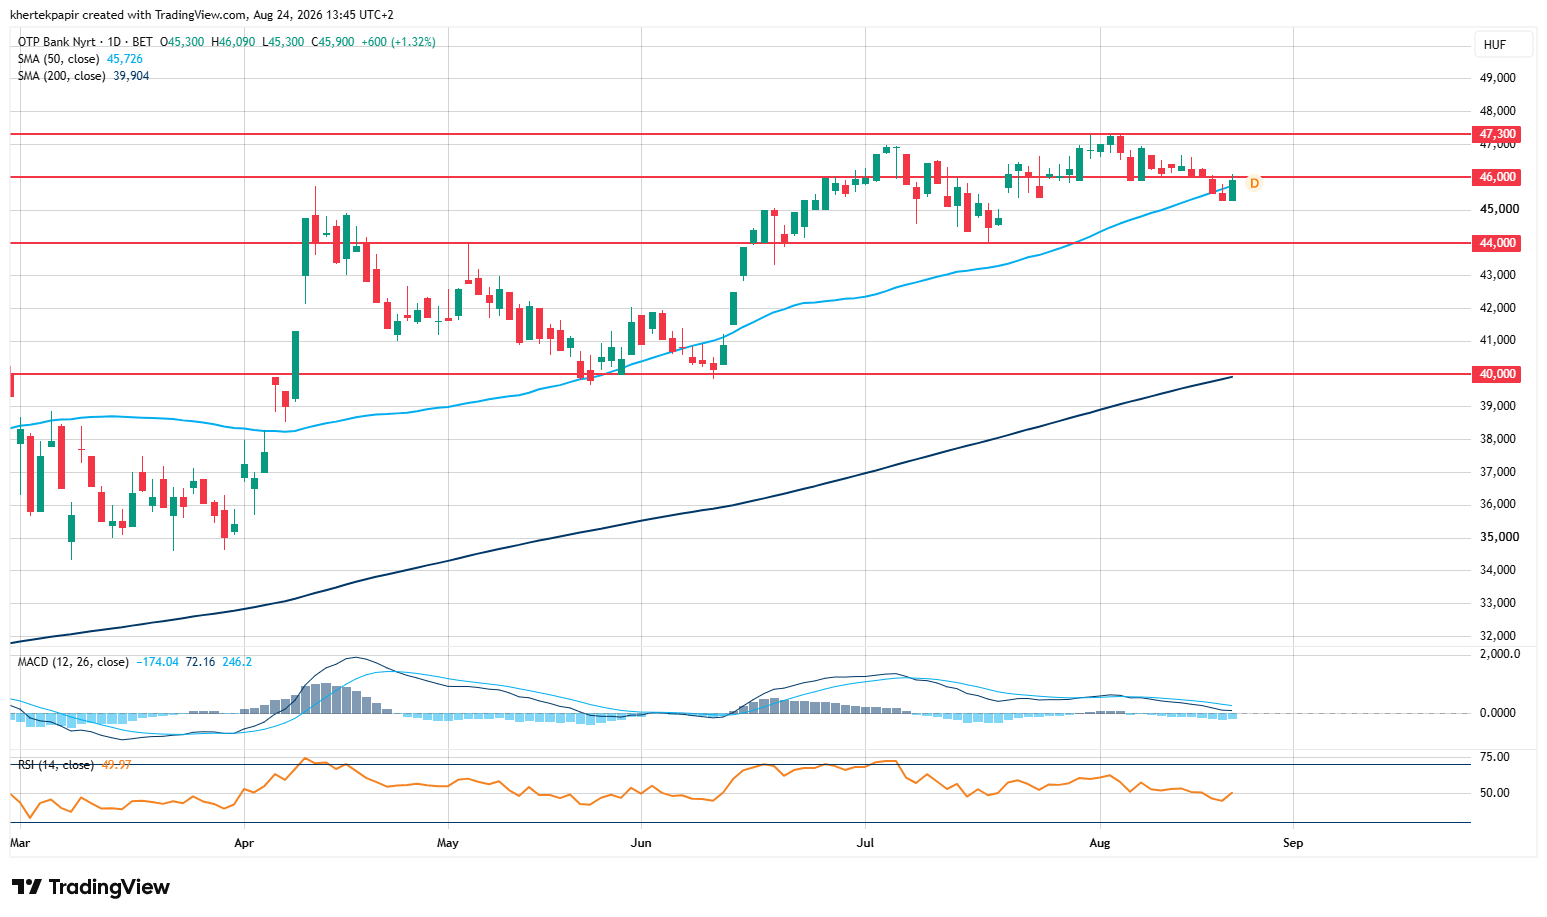Click the 45,000 price axis label
Image resolution: width=1547 pixels, height=917 pixels.
tap(1498, 209)
